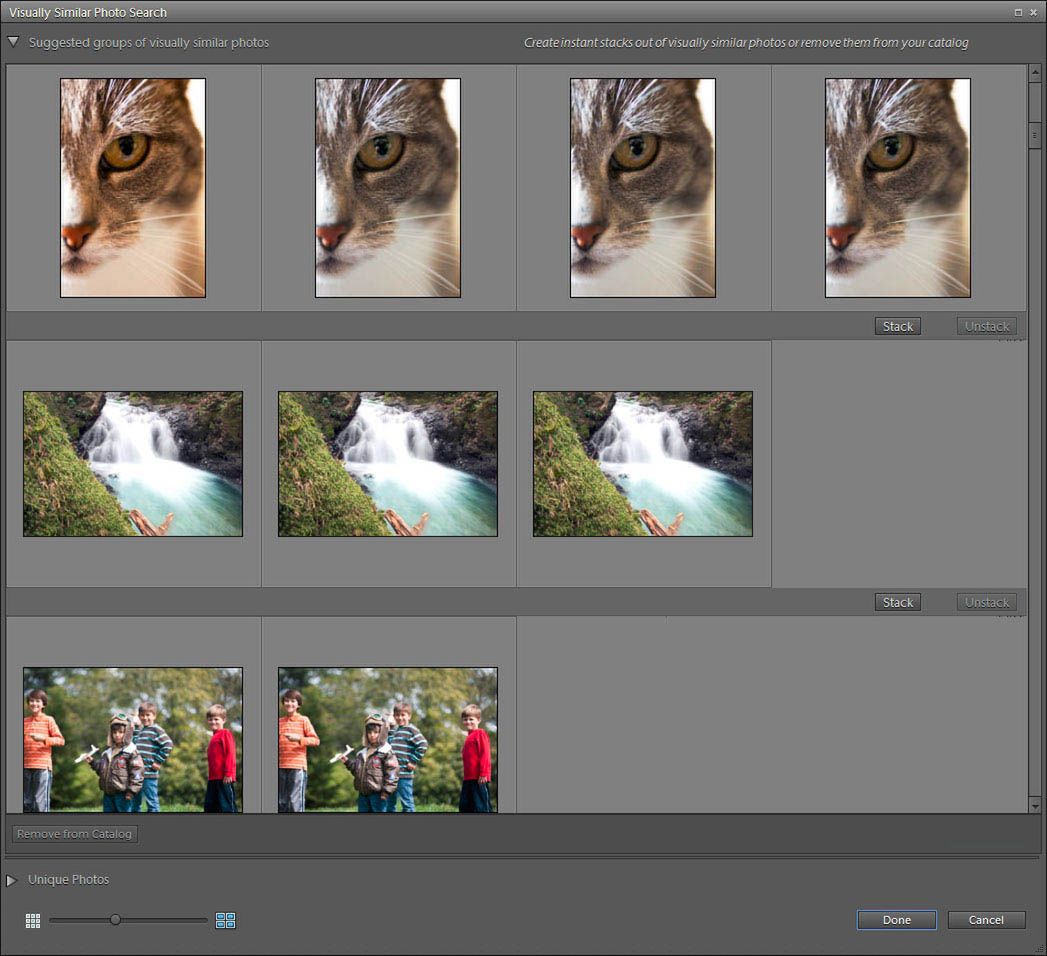Click the Unique Photos label

[x=68, y=880]
